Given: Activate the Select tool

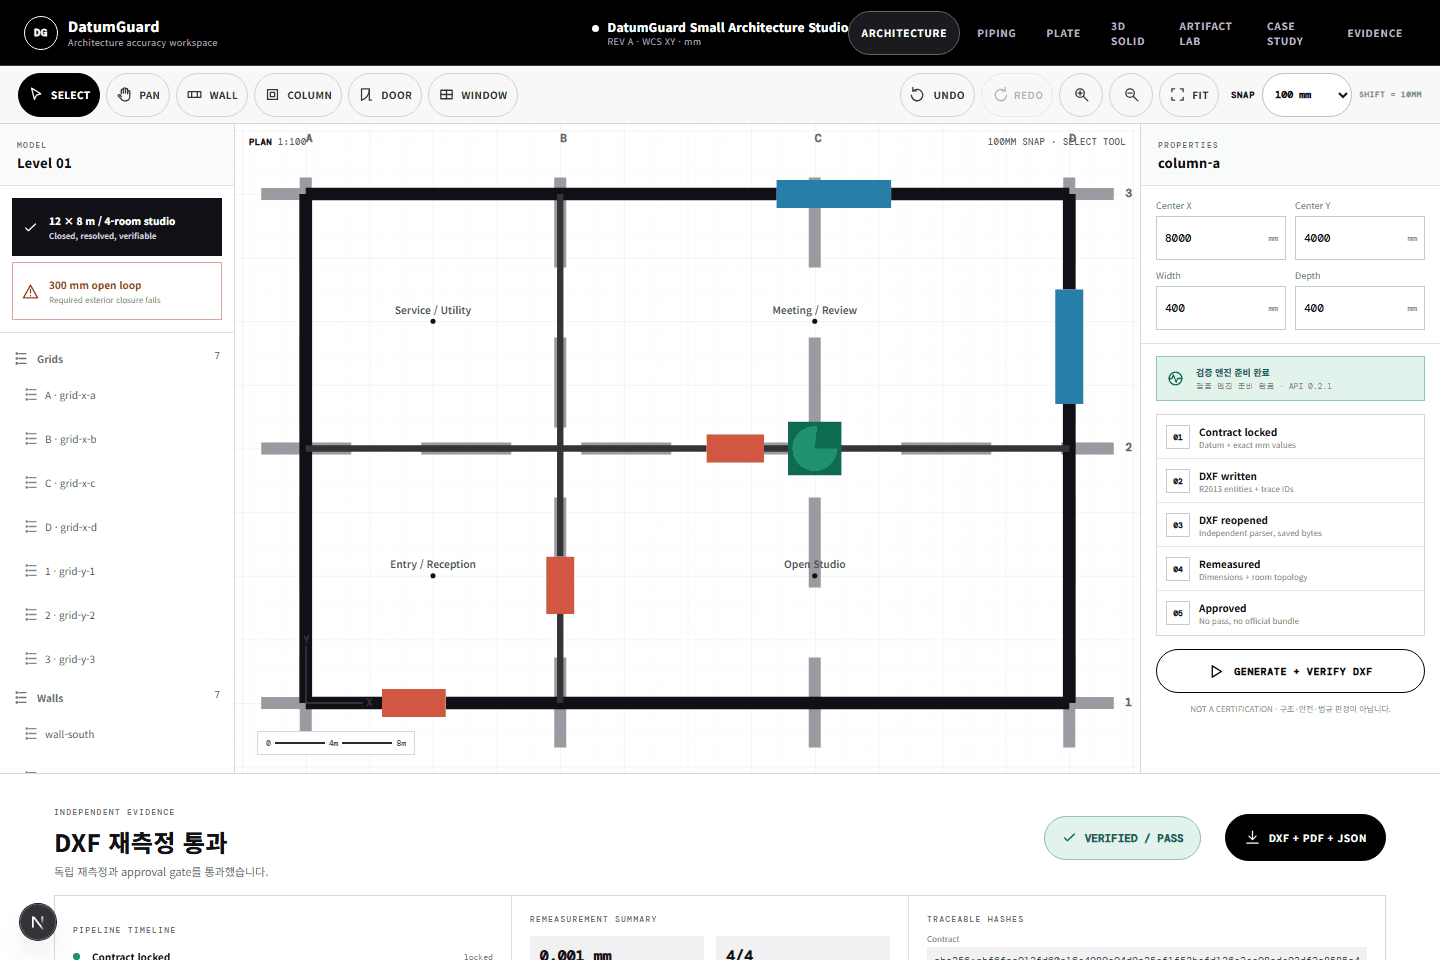Looking at the screenshot, I should click(59, 95).
